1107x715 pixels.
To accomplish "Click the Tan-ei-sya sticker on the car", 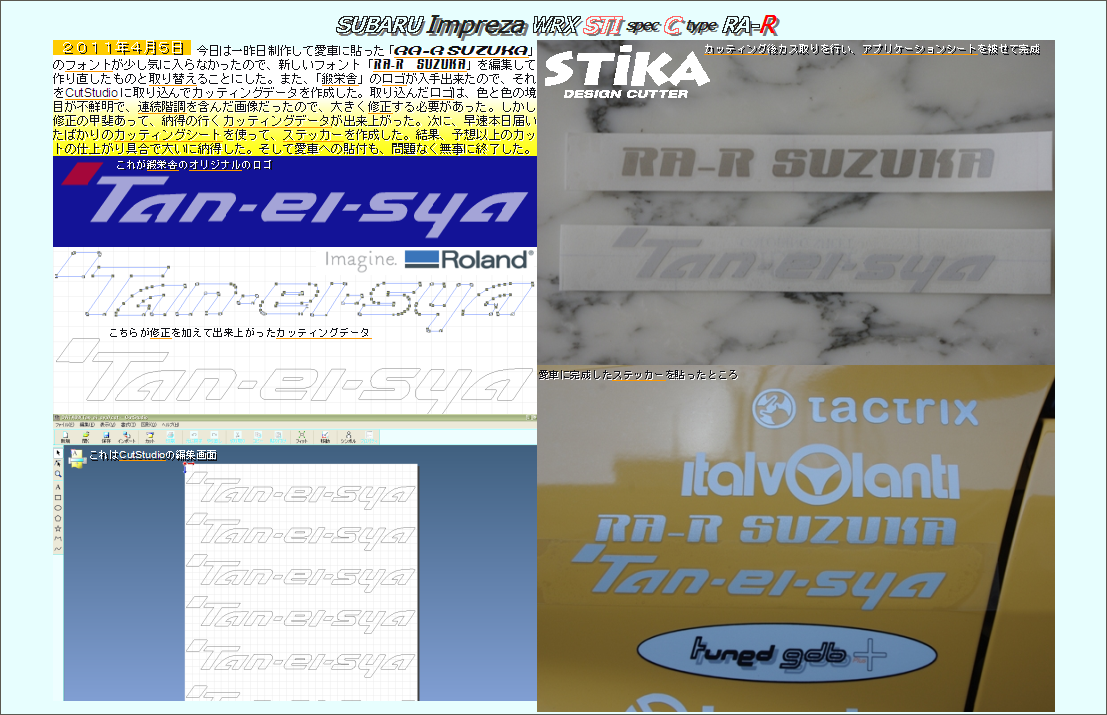I will (x=758, y=577).
